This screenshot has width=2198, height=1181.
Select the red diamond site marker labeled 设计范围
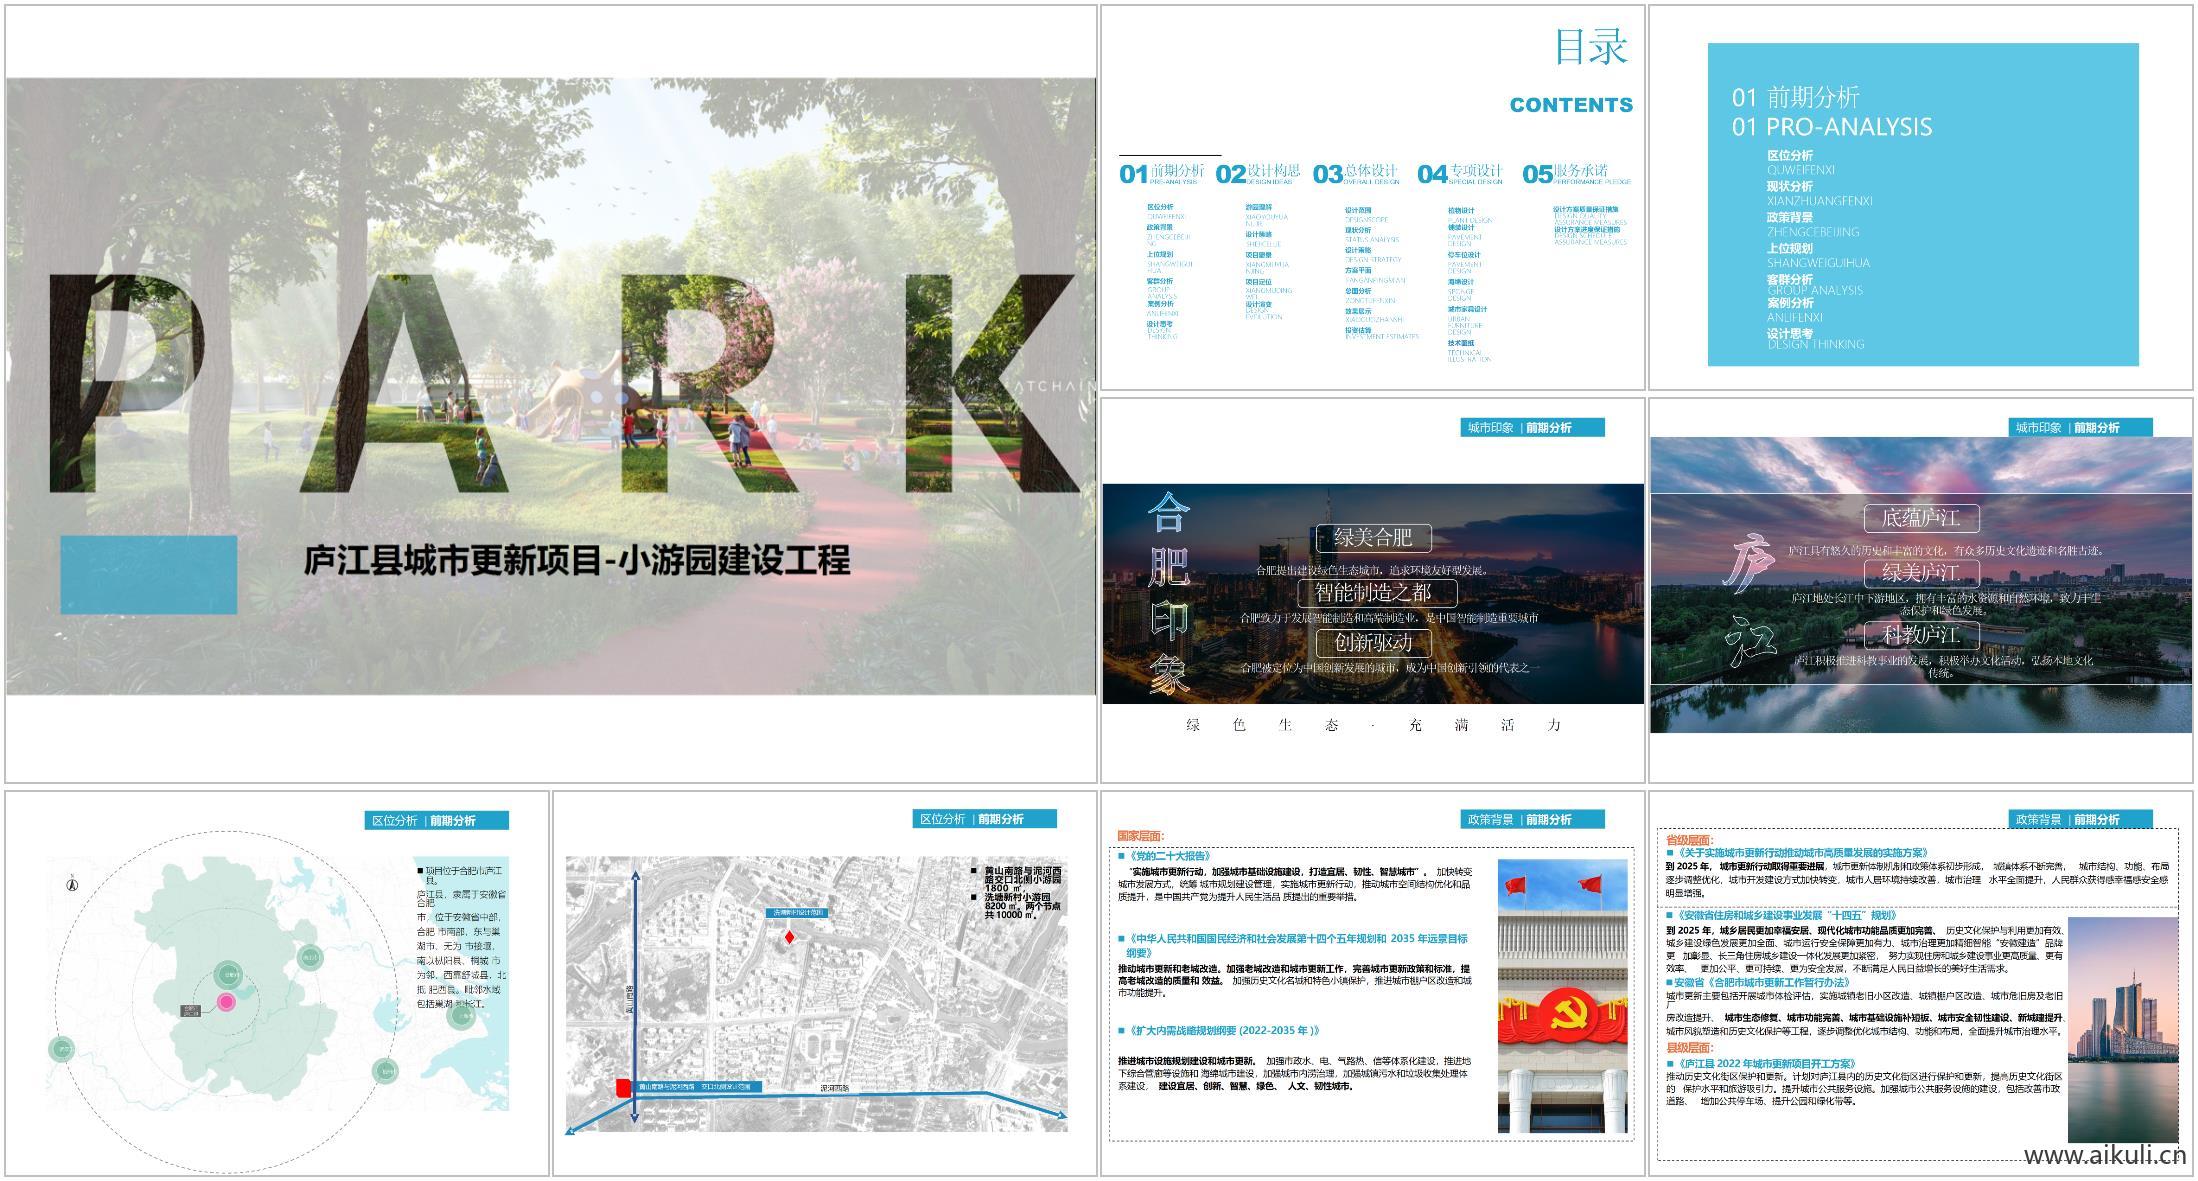790,937
